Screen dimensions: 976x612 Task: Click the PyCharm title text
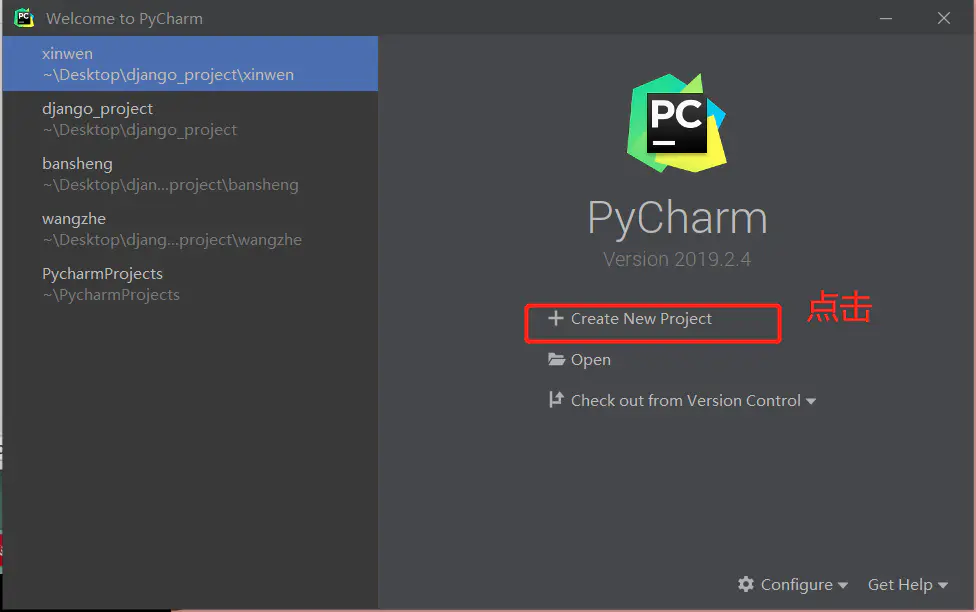pyautogui.click(x=677, y=218)
